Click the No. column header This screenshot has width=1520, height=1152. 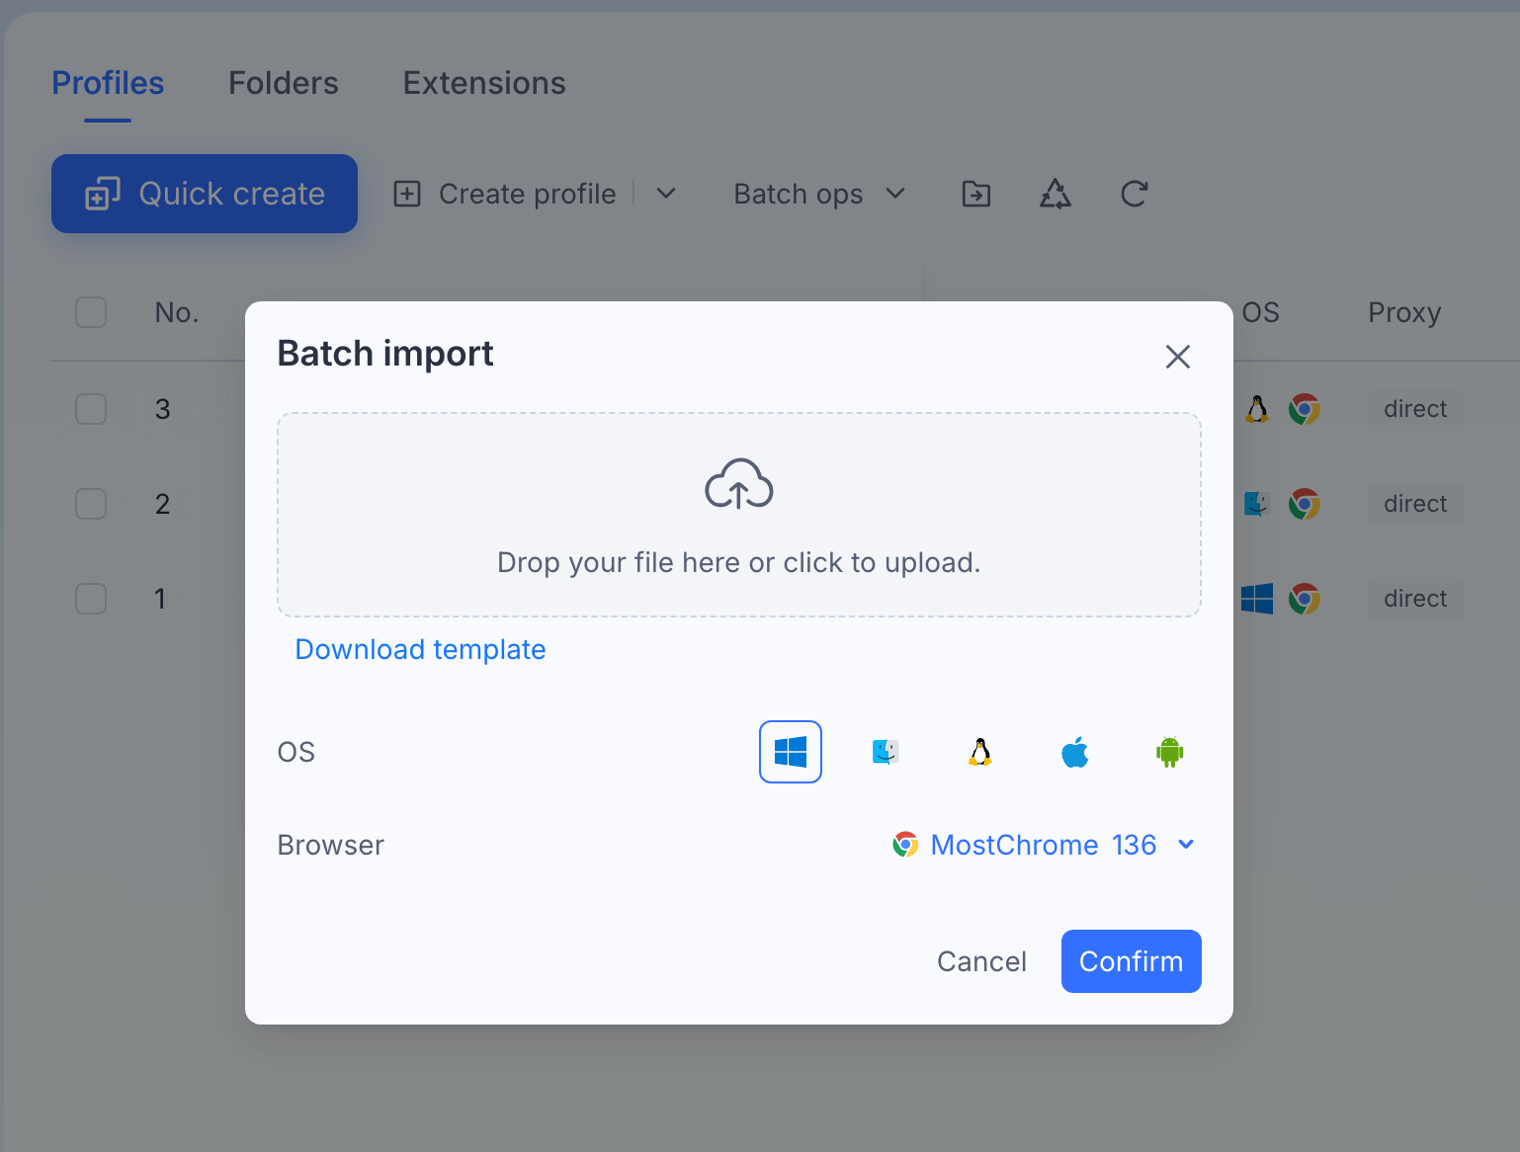click(177, 313)
